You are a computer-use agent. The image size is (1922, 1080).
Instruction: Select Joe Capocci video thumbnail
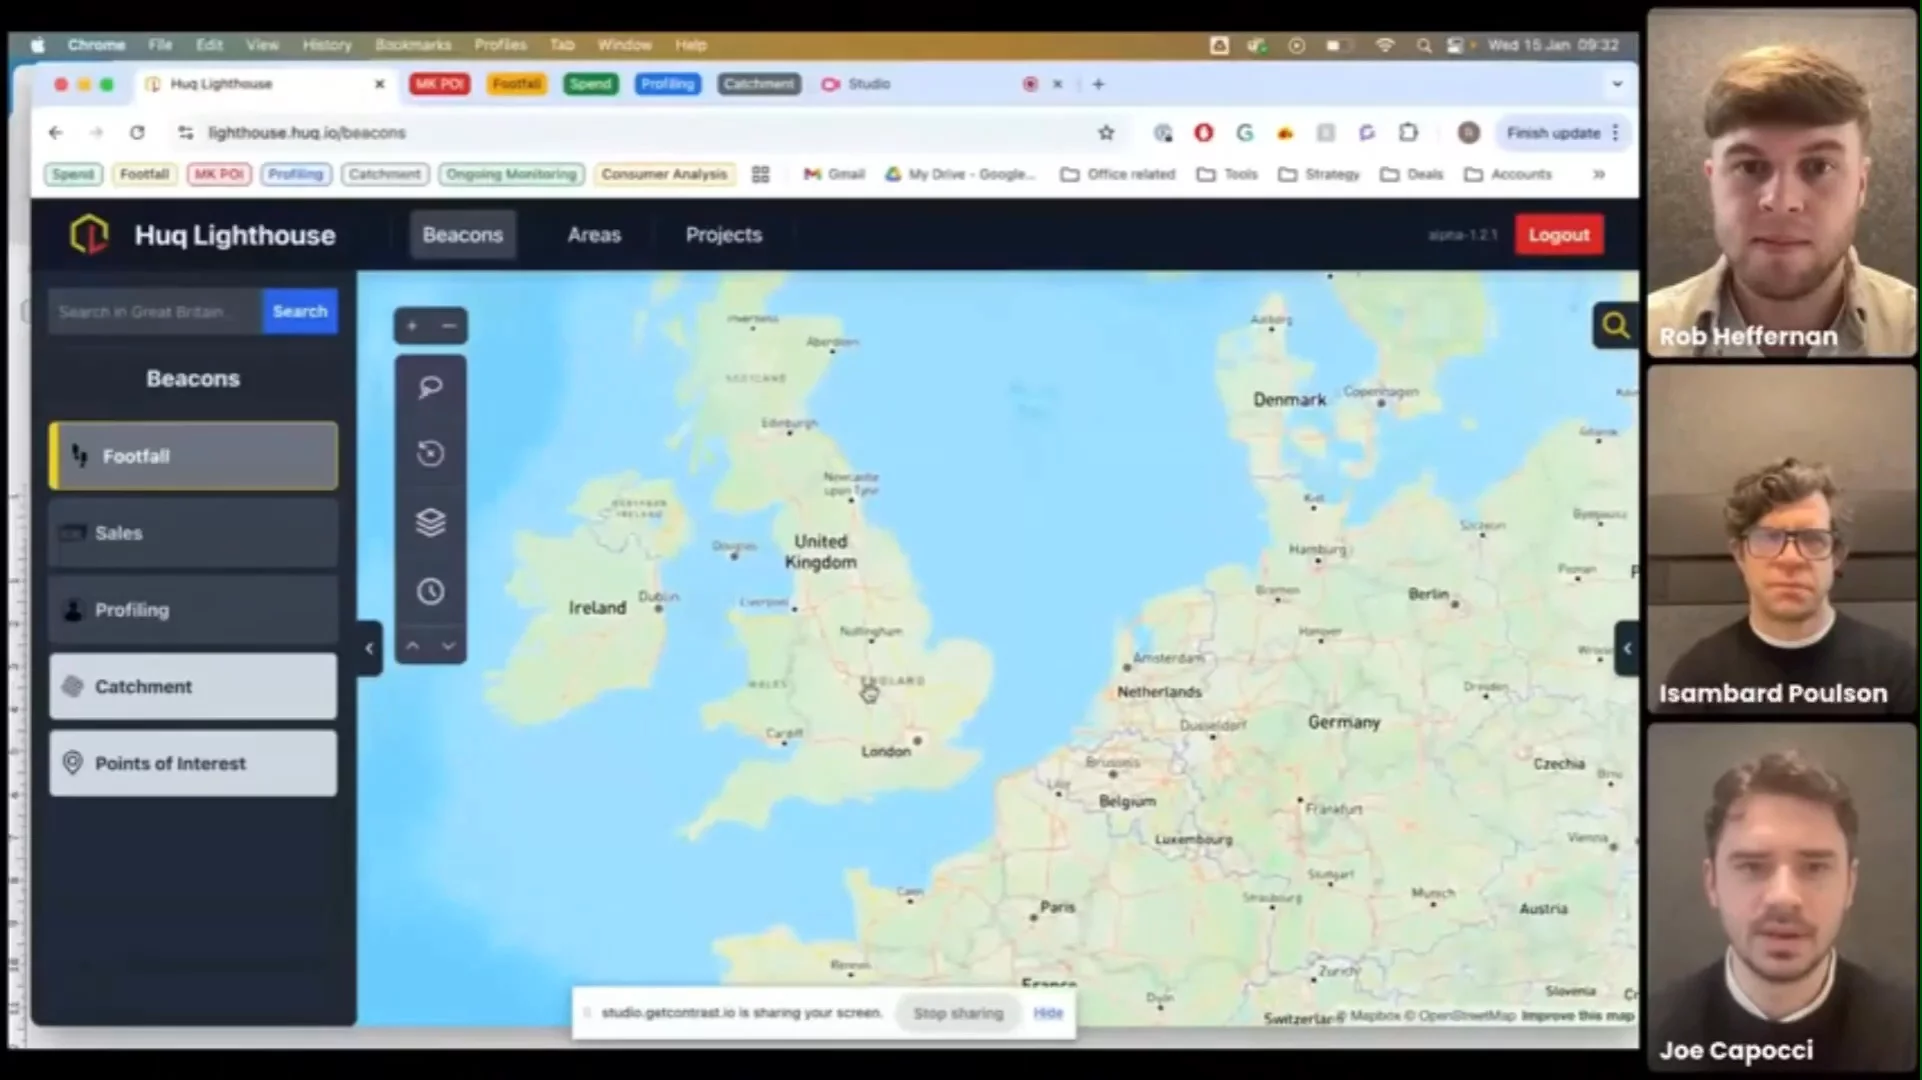pos(1781,898)
